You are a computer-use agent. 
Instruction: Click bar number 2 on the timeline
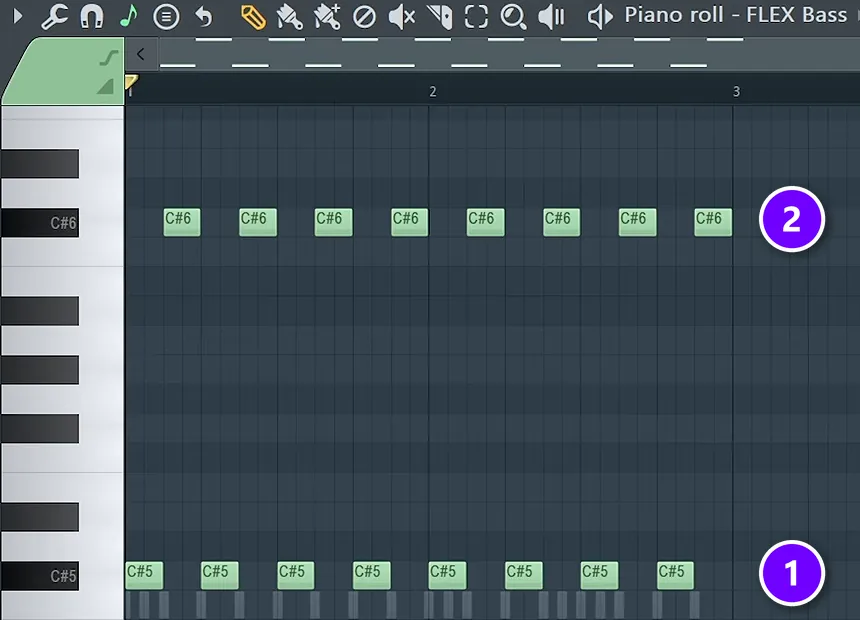(433, 92)
